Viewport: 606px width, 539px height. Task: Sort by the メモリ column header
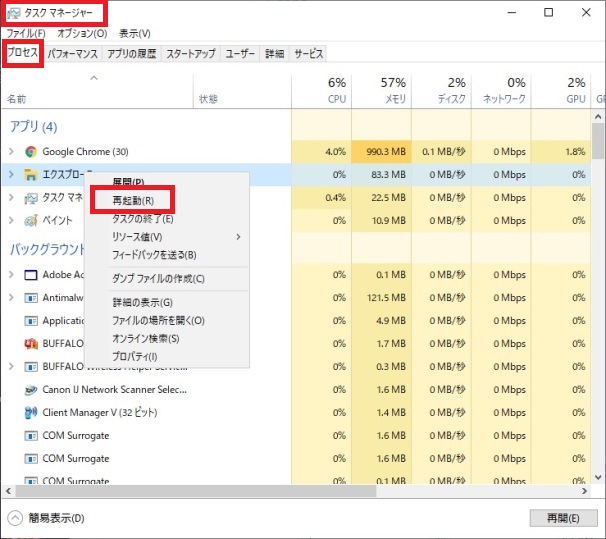point(381,91)
